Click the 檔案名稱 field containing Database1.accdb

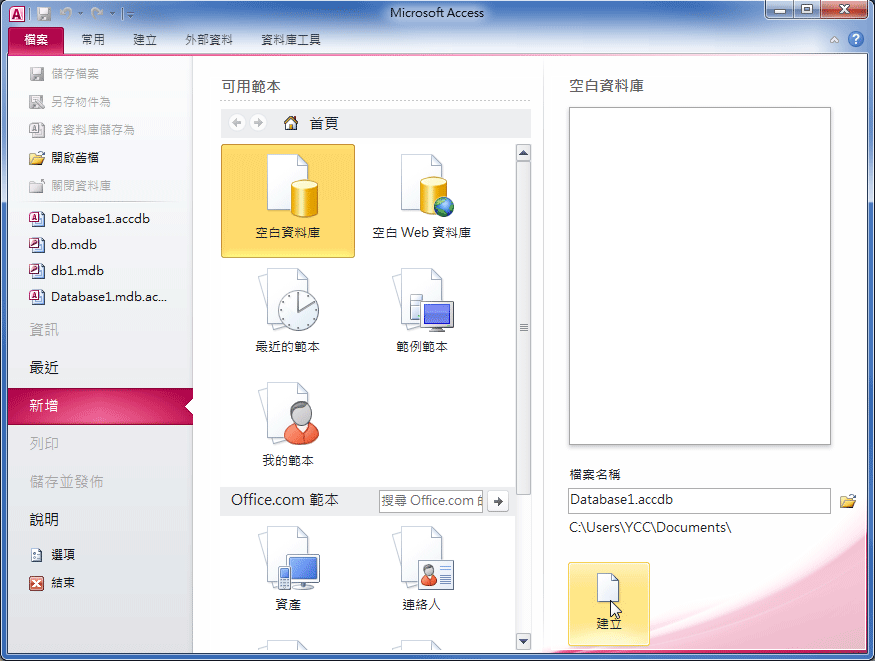pos(699,500)
